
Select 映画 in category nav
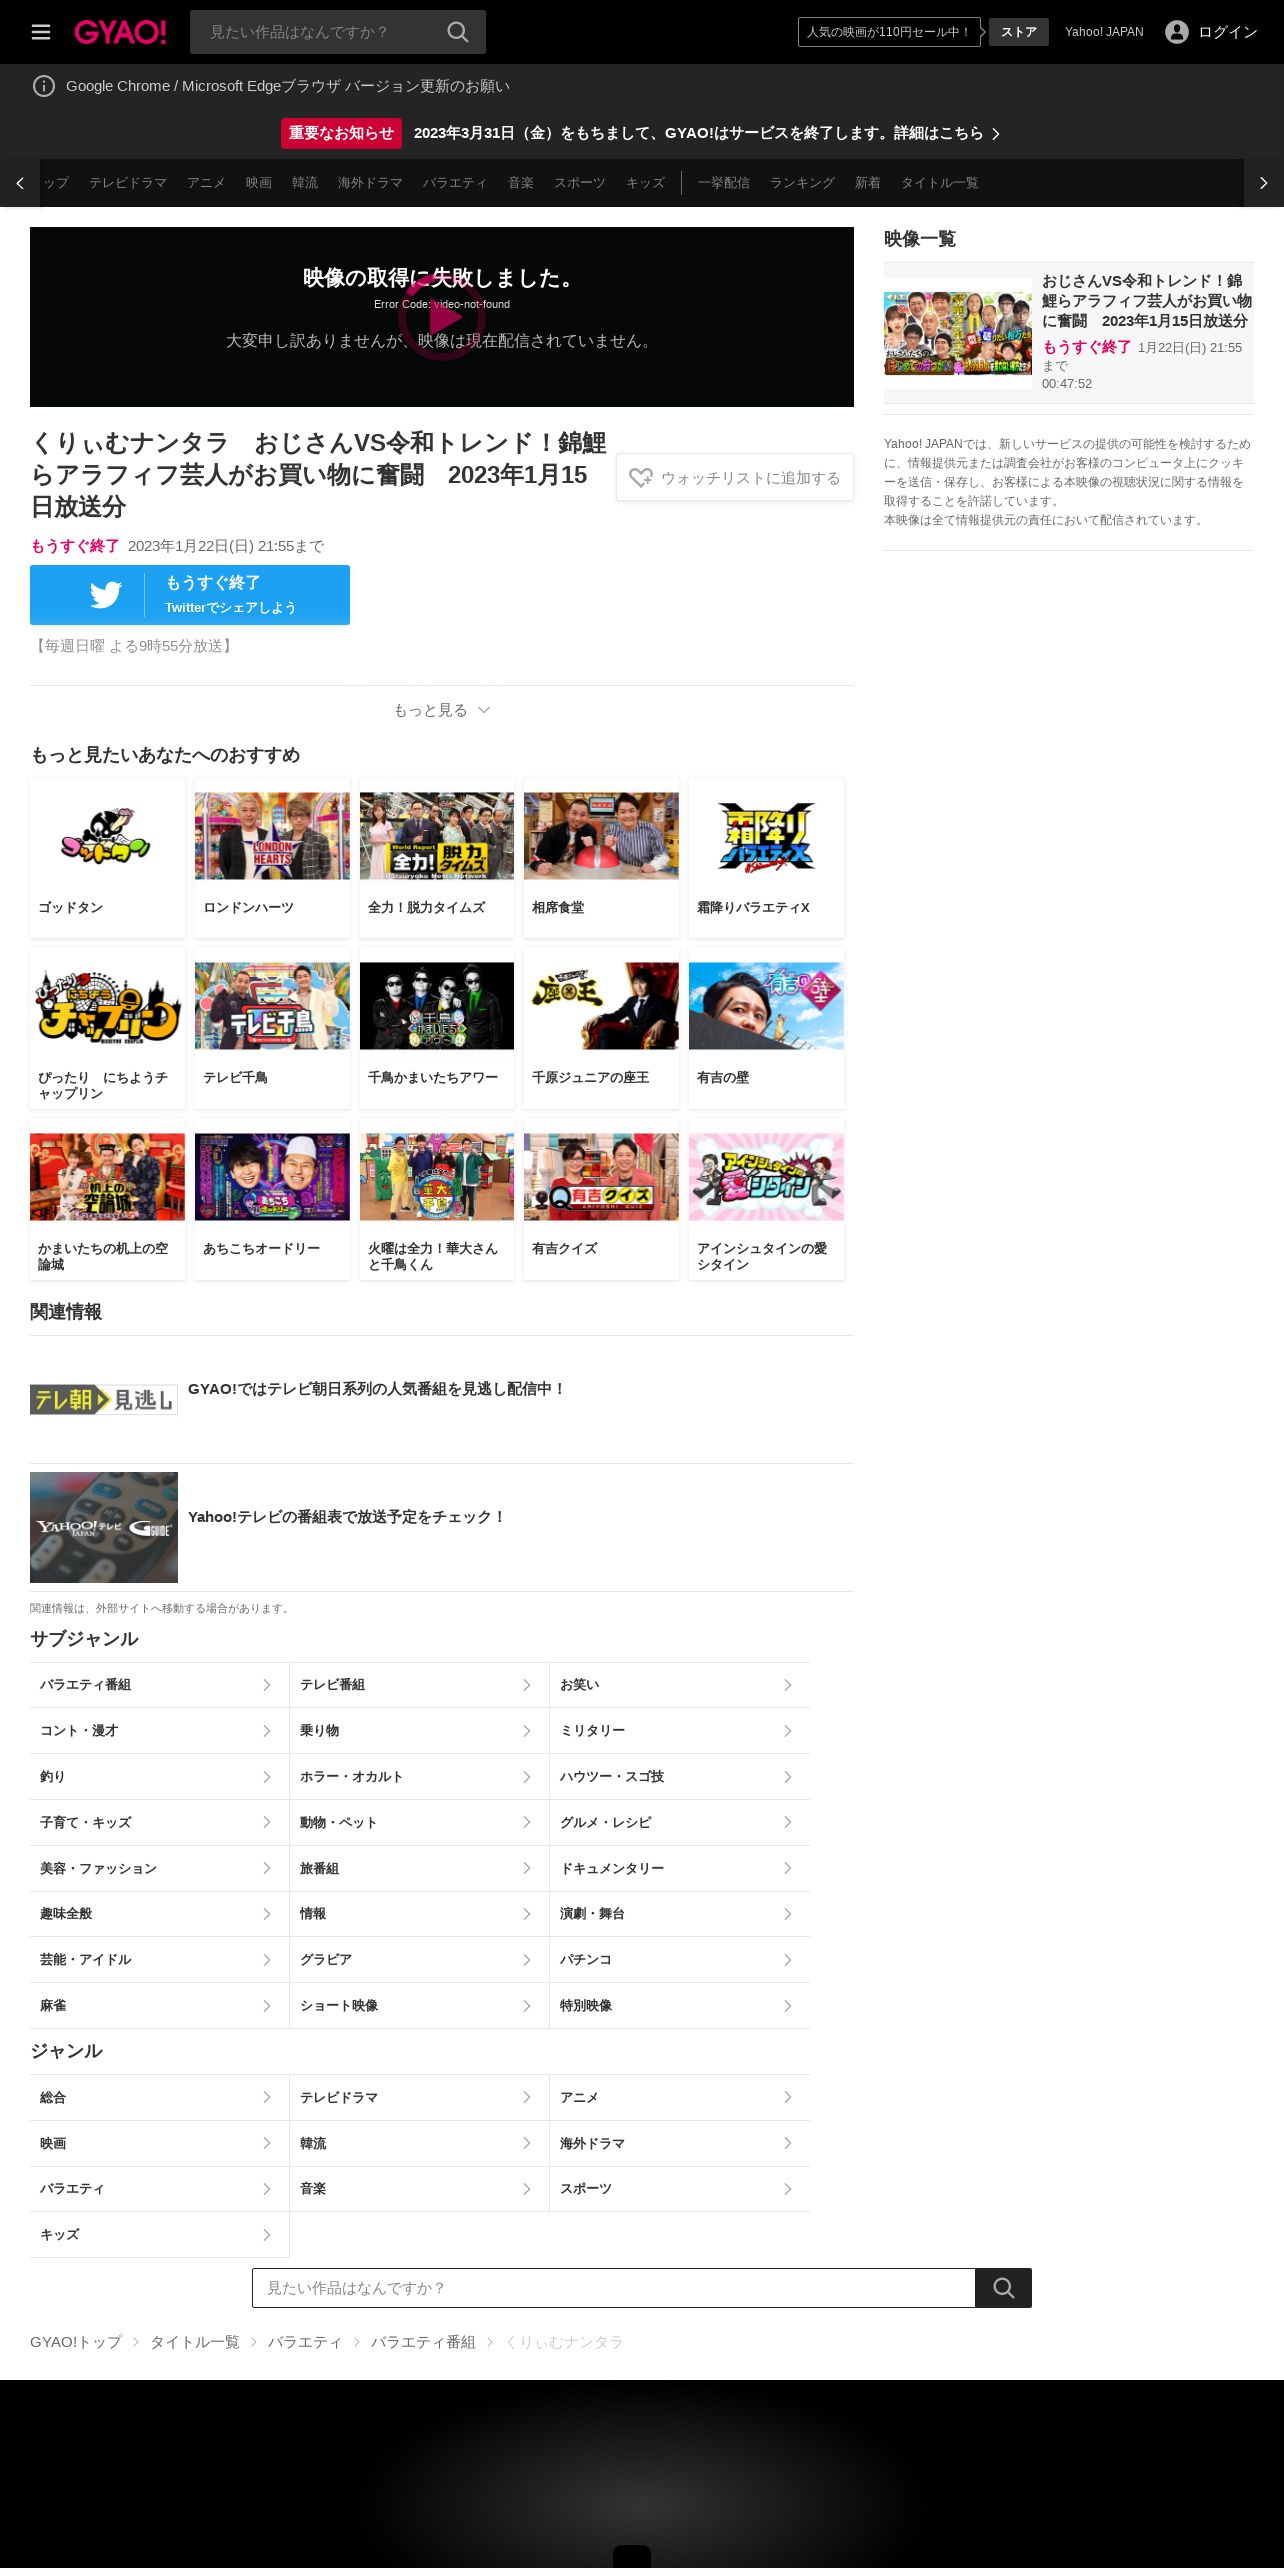(259, 183)
